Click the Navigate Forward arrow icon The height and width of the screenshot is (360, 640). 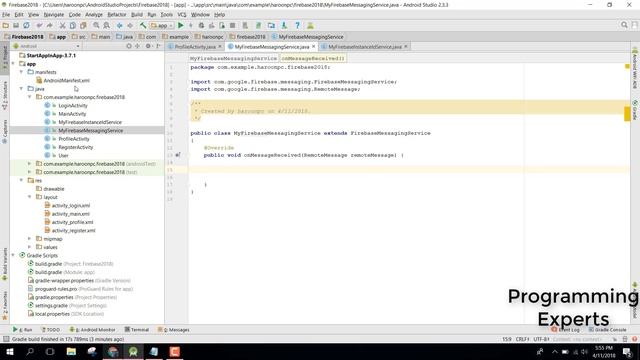[x=130, y=25]
